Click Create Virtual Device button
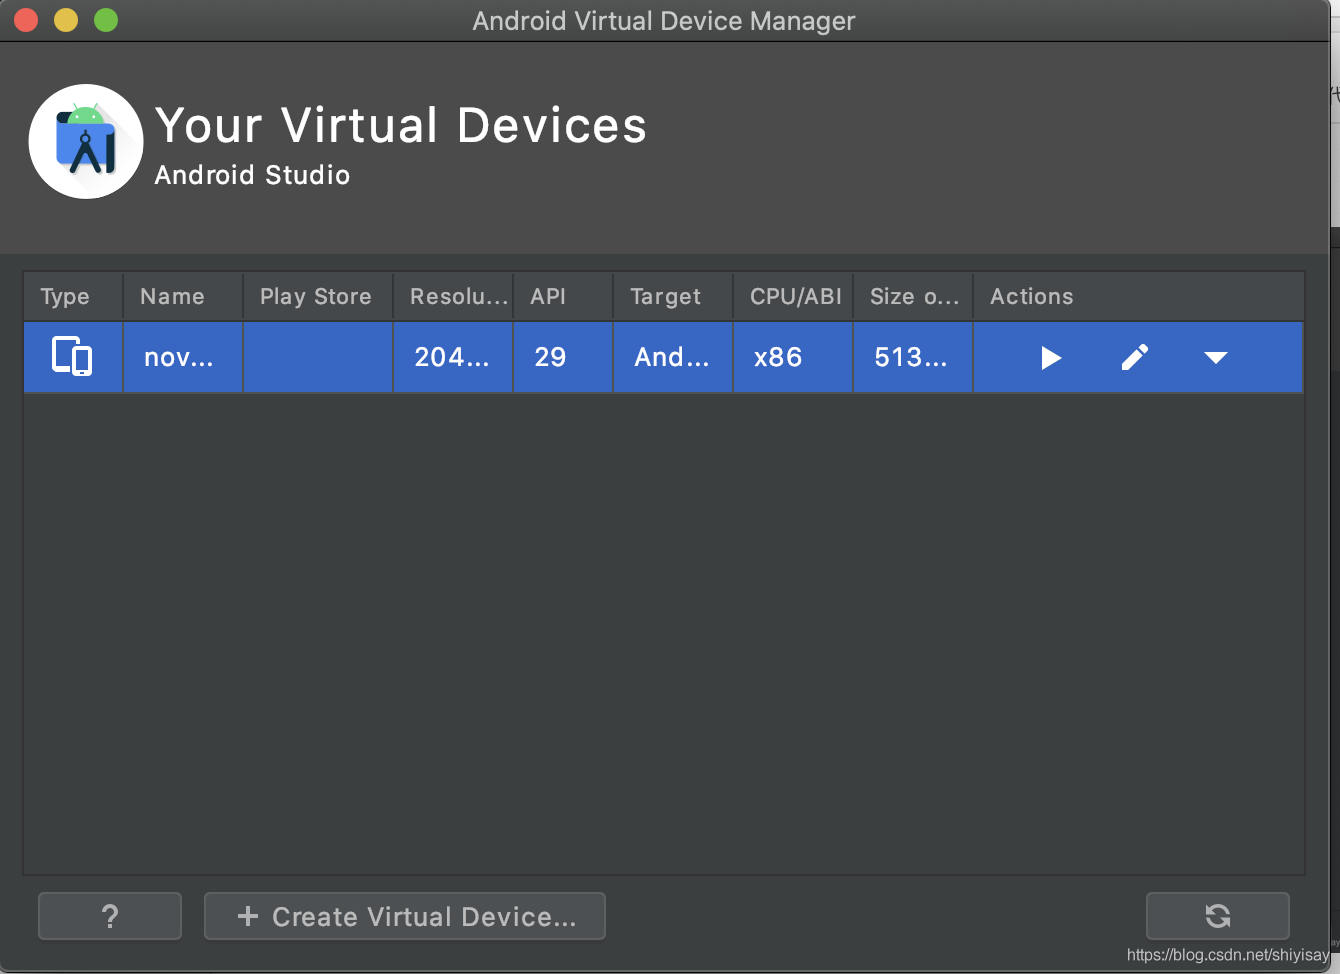Viewport: 1340px width, 974px height. [405, 916]
